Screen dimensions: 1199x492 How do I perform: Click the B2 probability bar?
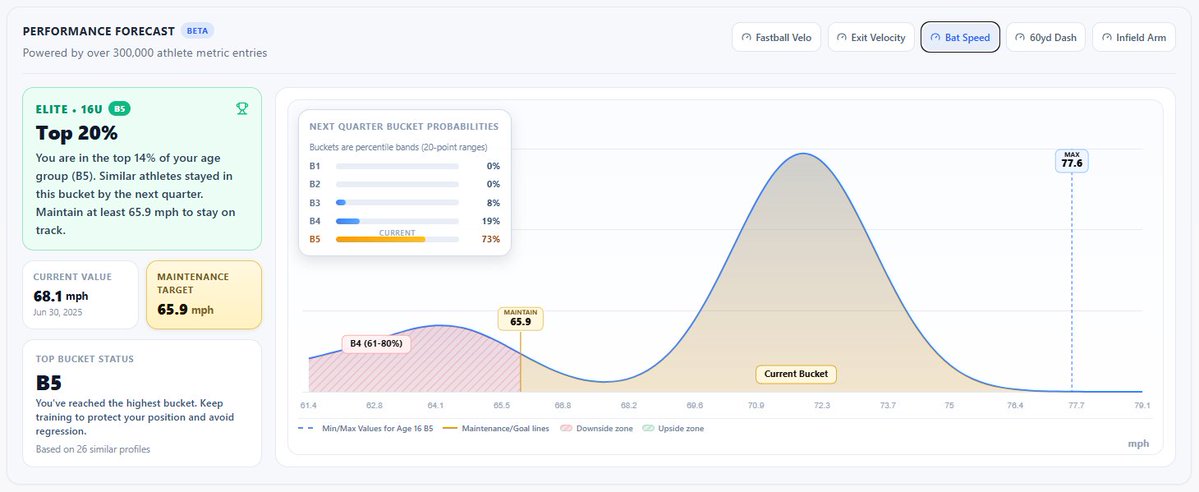398,184
